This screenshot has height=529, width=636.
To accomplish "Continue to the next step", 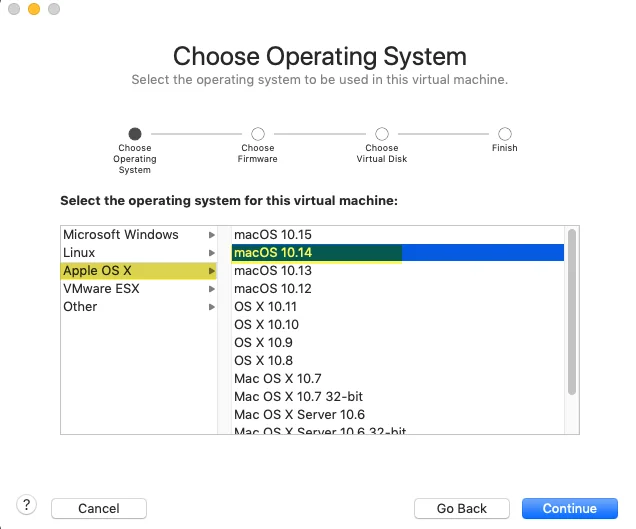I will [569, 508].
